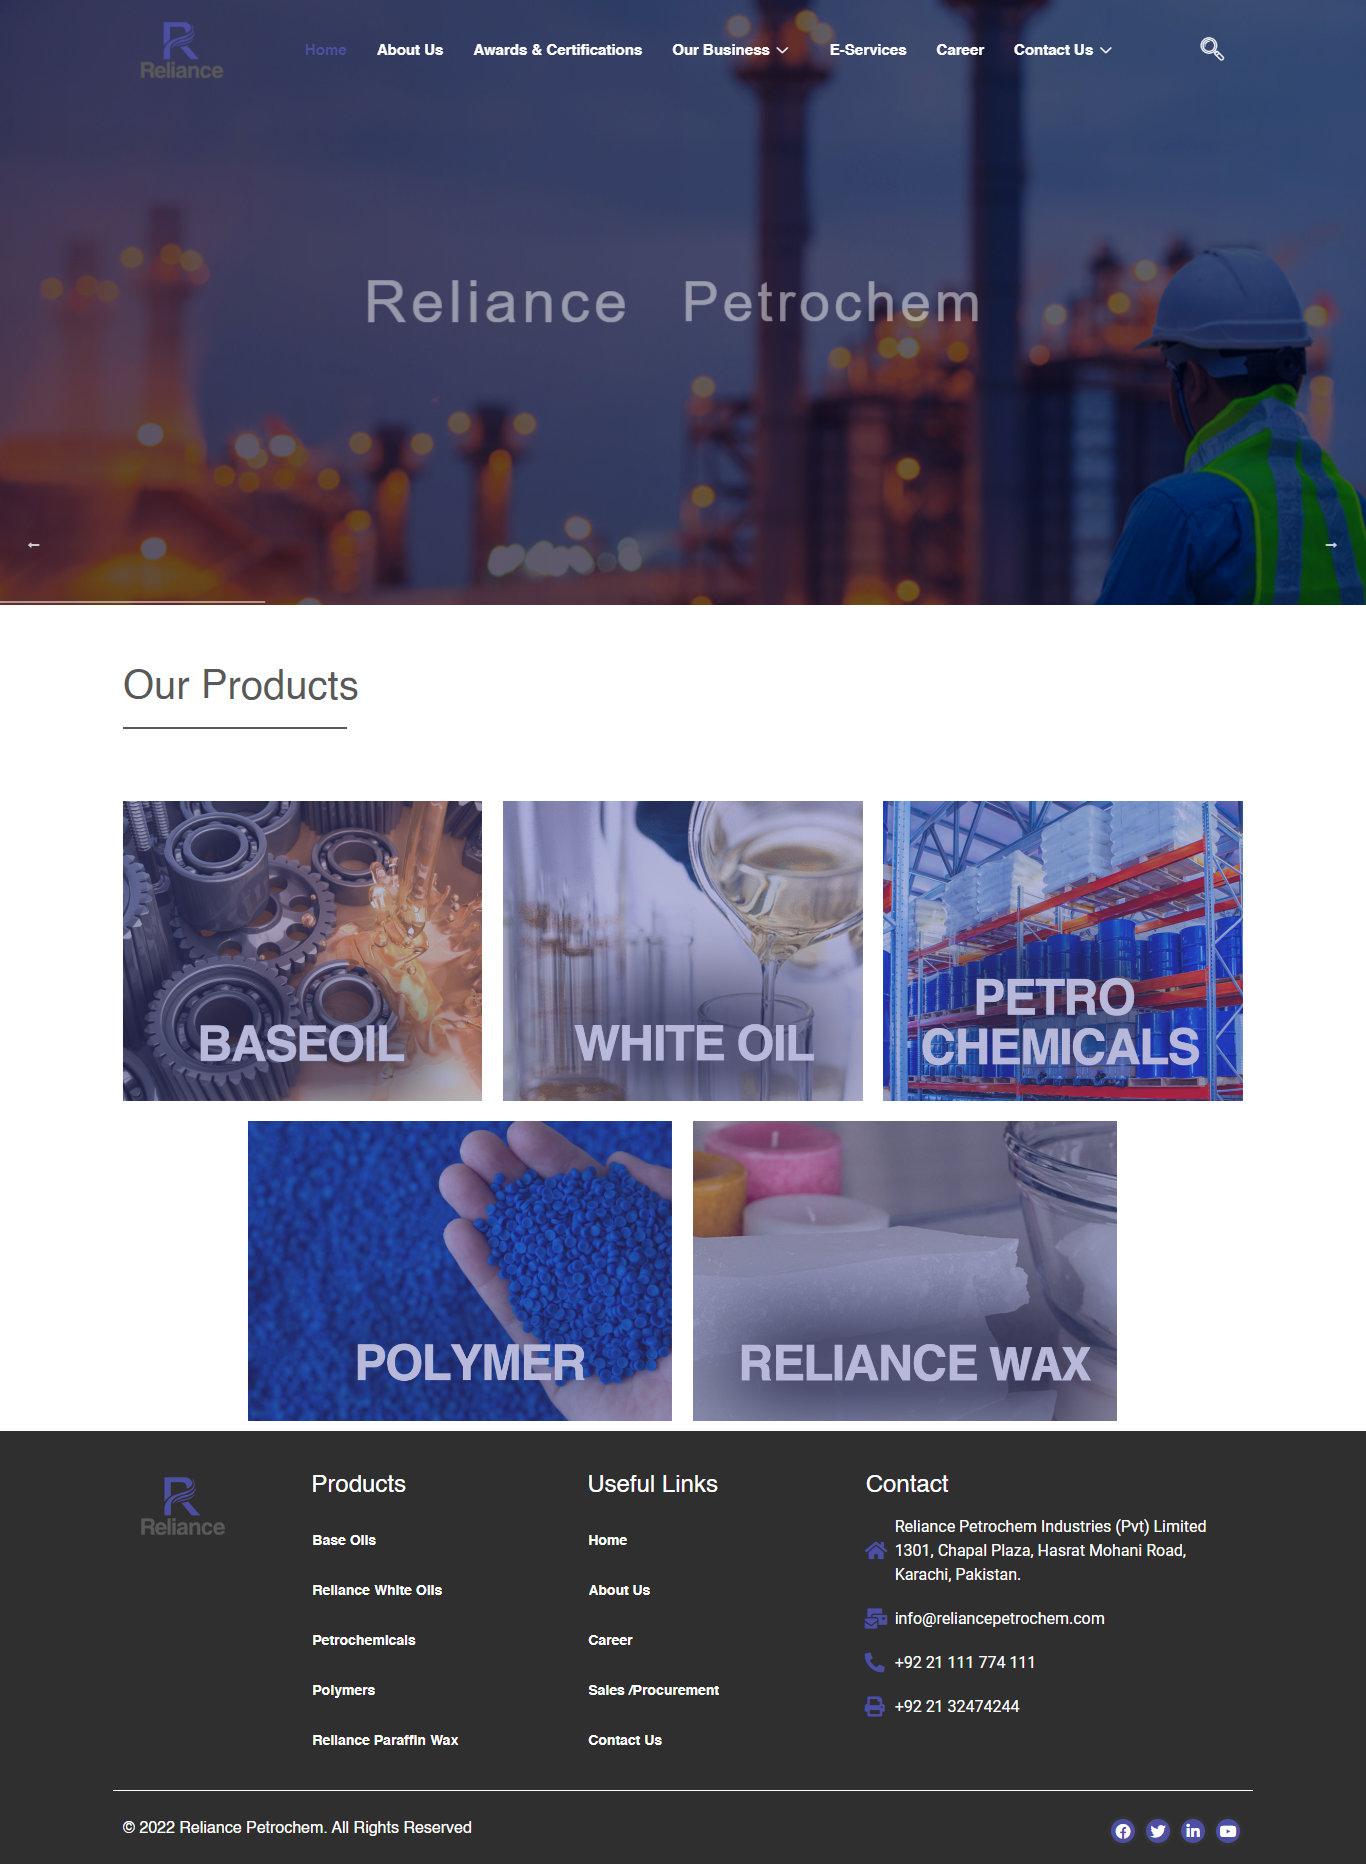Click Petrochemicals footer link

(364, 1640)
